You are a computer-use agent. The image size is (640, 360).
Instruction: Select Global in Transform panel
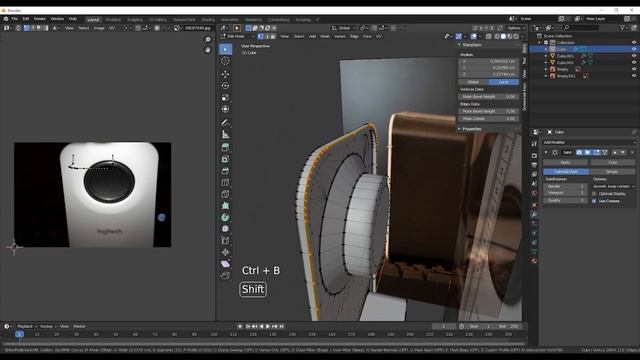pos(473,82)
